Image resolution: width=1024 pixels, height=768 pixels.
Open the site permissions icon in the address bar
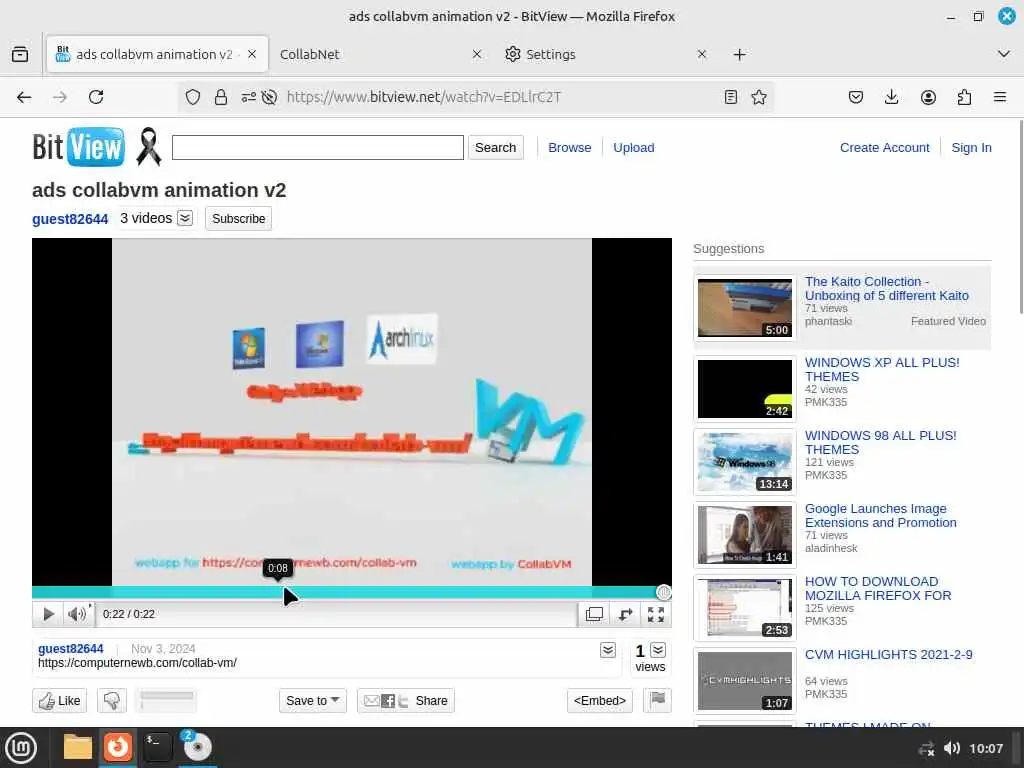(x=248, y=97)
